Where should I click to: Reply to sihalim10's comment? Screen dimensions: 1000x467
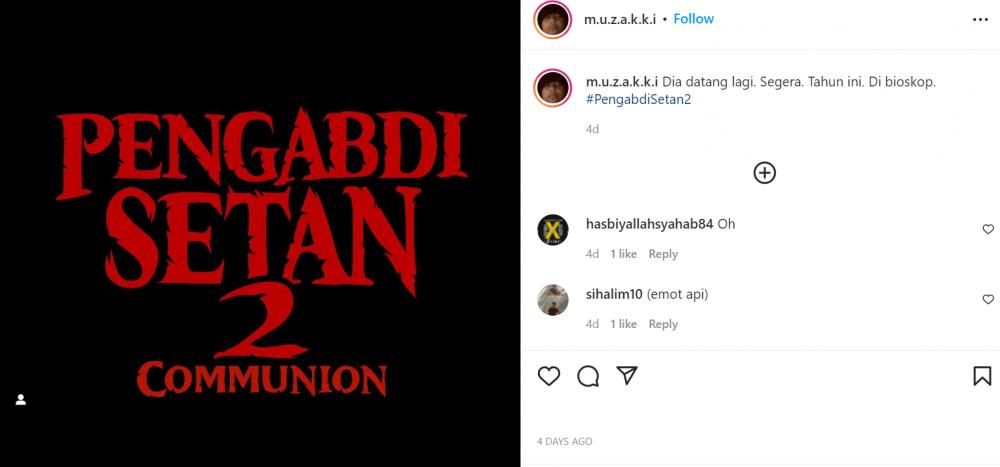point(663,324)
